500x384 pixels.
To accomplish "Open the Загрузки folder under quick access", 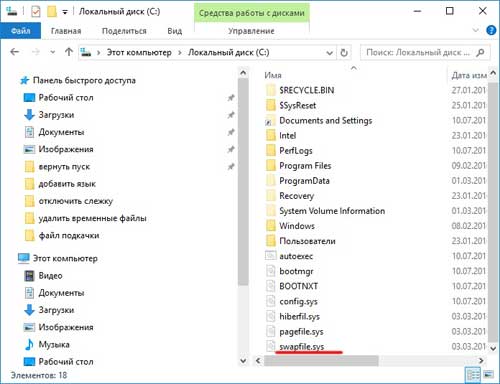I will tap(56, 115).
